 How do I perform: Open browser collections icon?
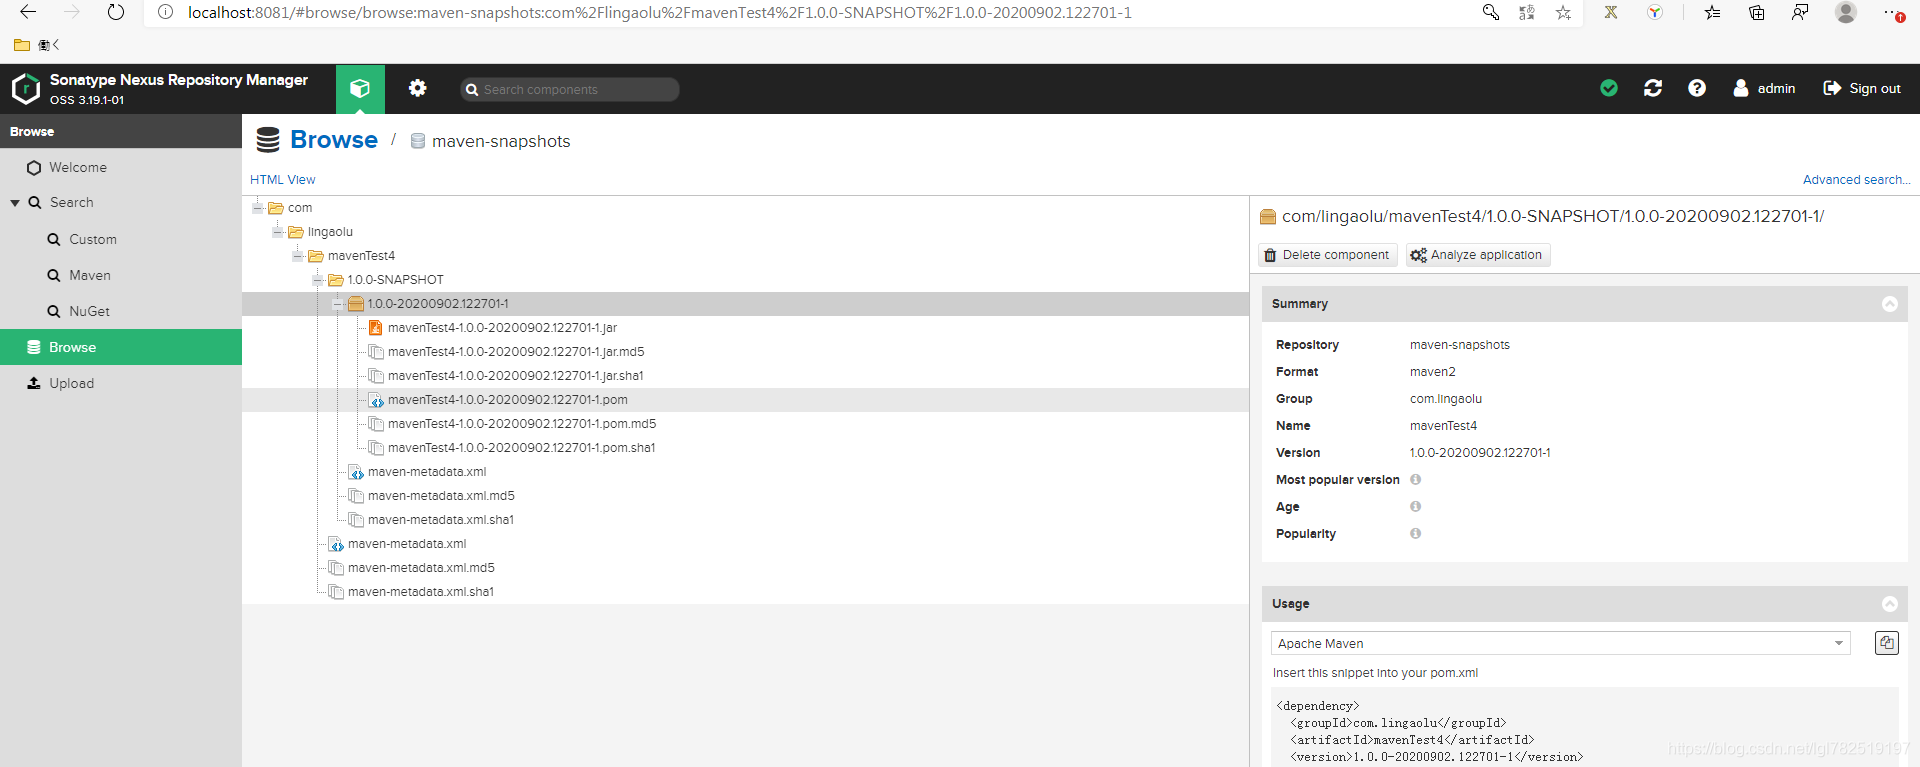(1756, 13)
